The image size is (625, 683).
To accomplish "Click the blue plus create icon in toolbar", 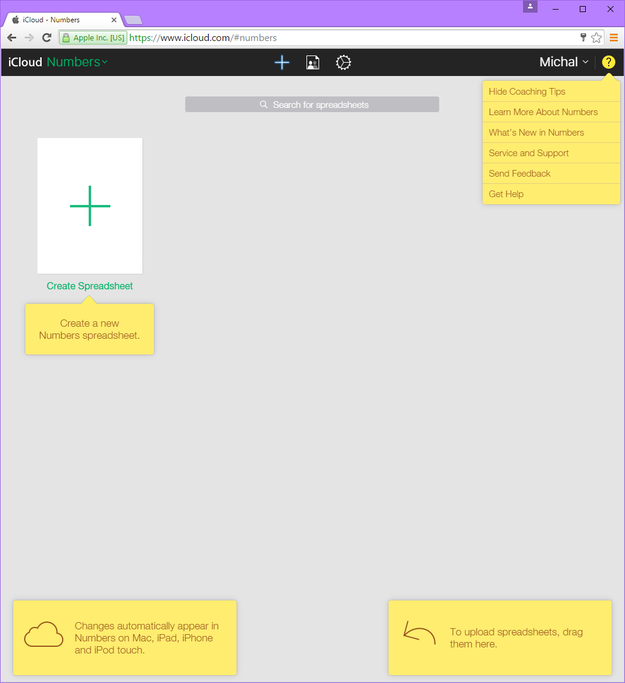I will pos(282,62).
